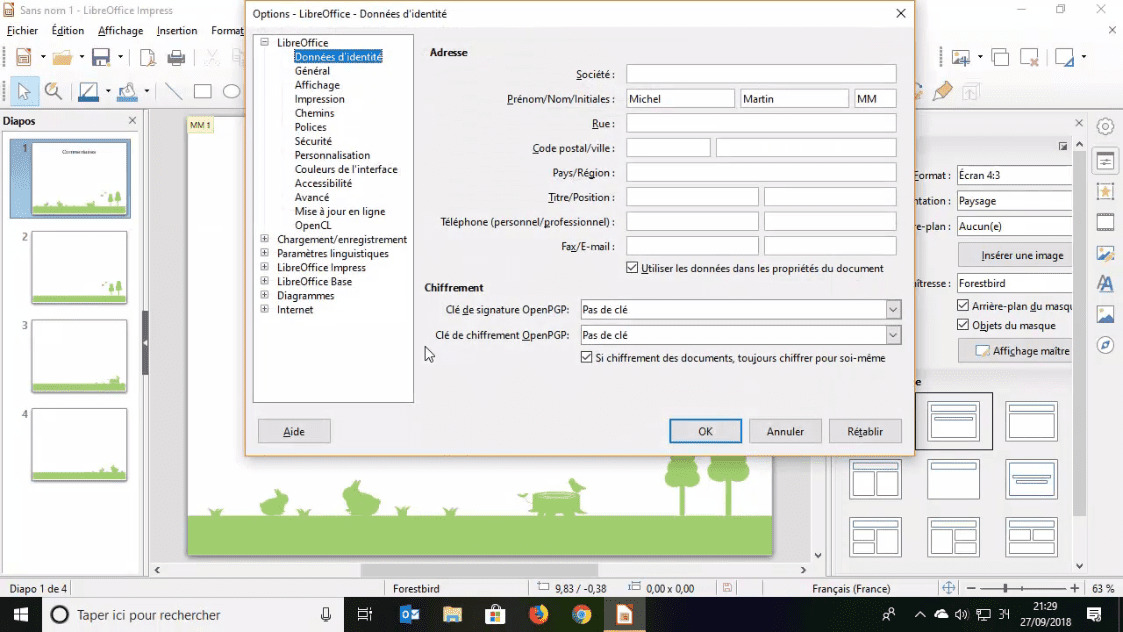1123x632 pixels.
Task: Click 'Insérer une image' sidebar button
Action: [1017, 255]
